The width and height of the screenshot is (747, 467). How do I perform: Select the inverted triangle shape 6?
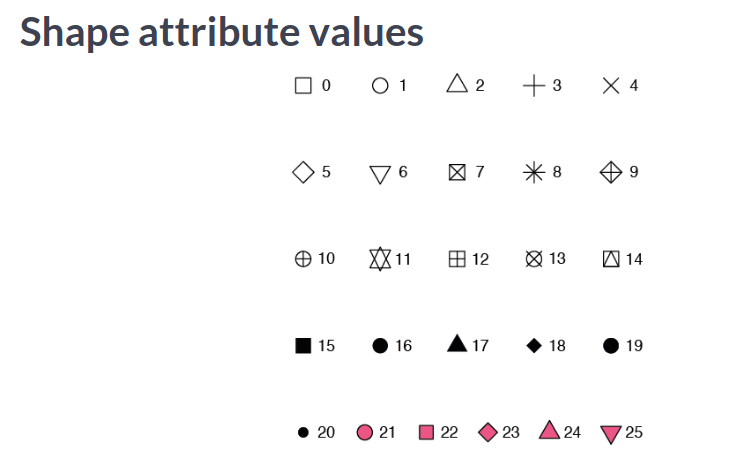point(380,174)
